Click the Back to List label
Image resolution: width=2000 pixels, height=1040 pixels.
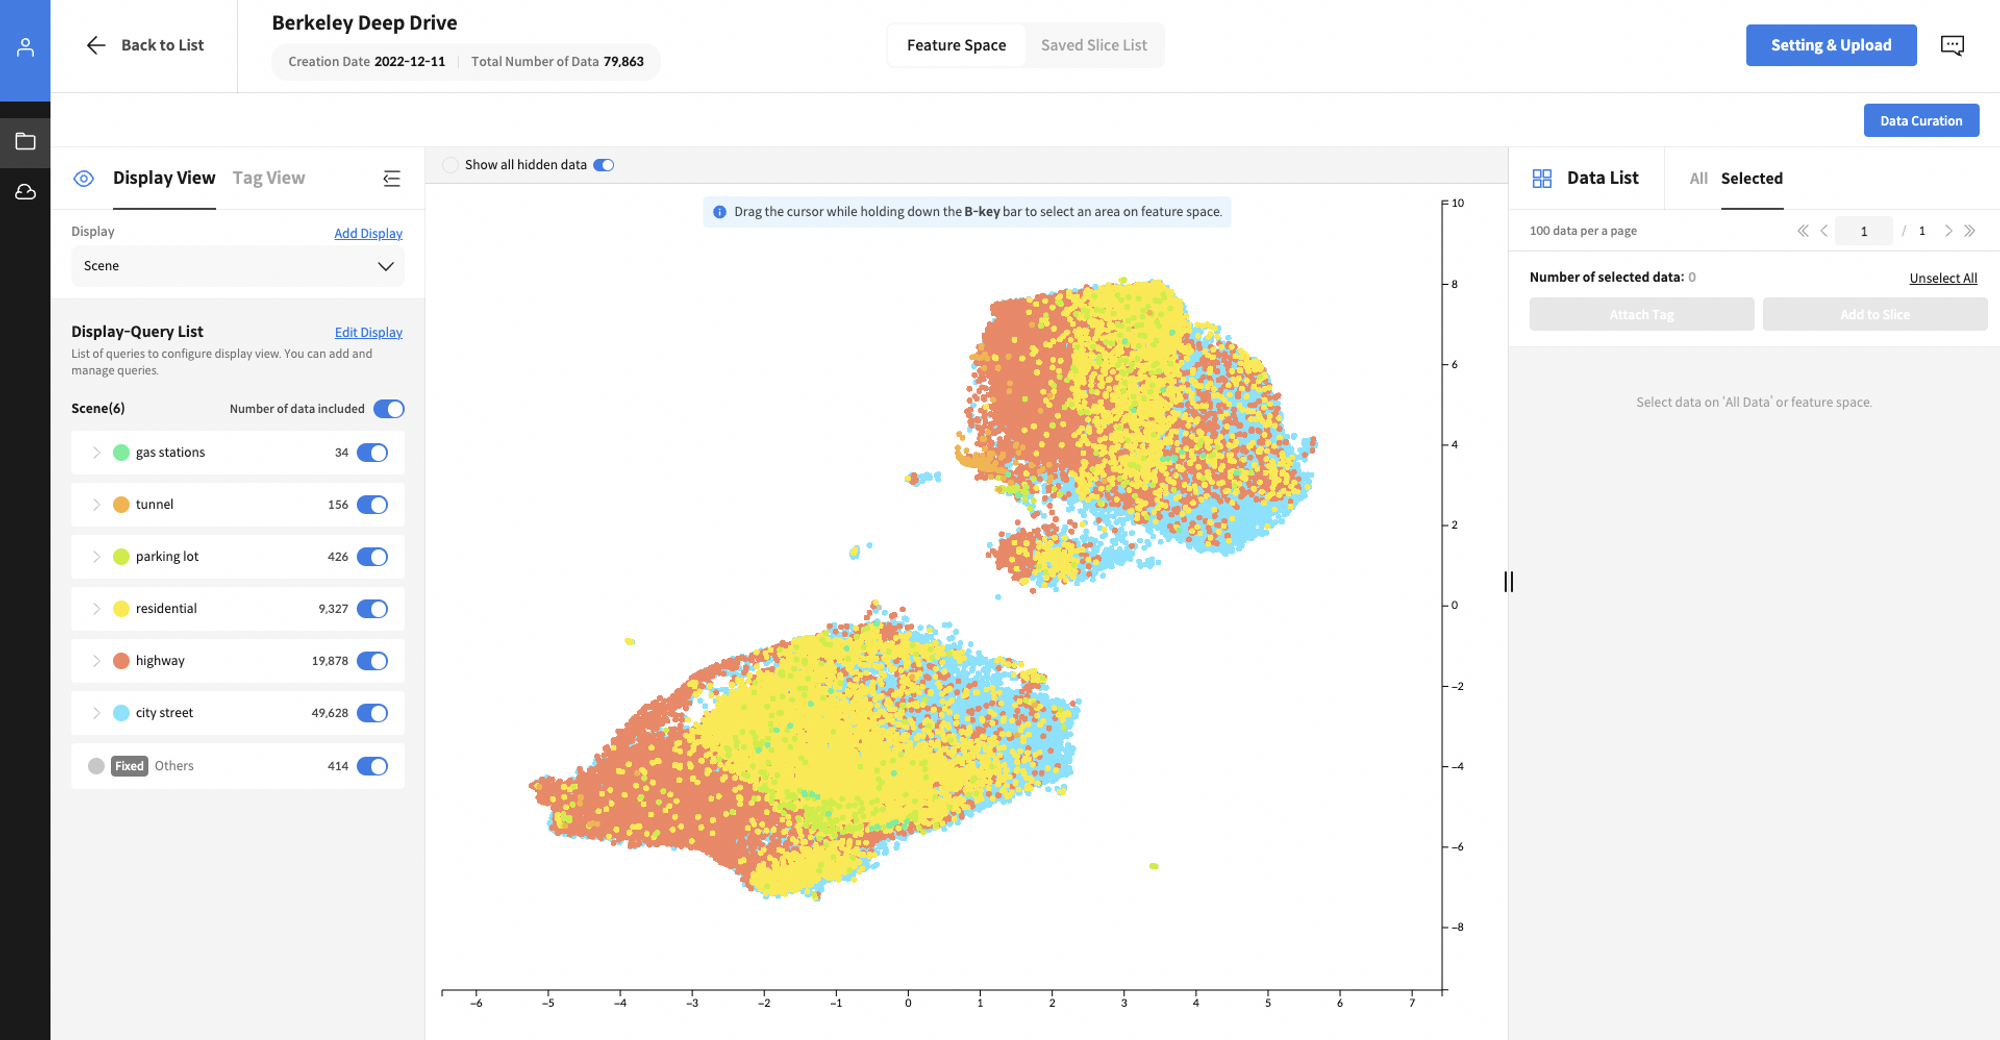pyautogui.click(x=162, y=45)
